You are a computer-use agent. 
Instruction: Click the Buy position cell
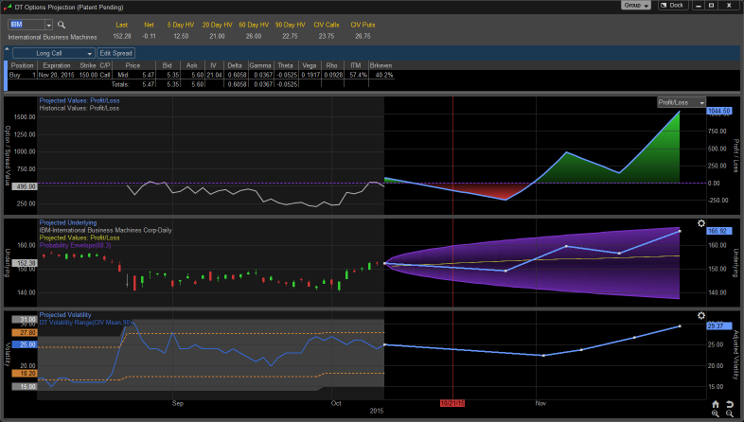15,75
